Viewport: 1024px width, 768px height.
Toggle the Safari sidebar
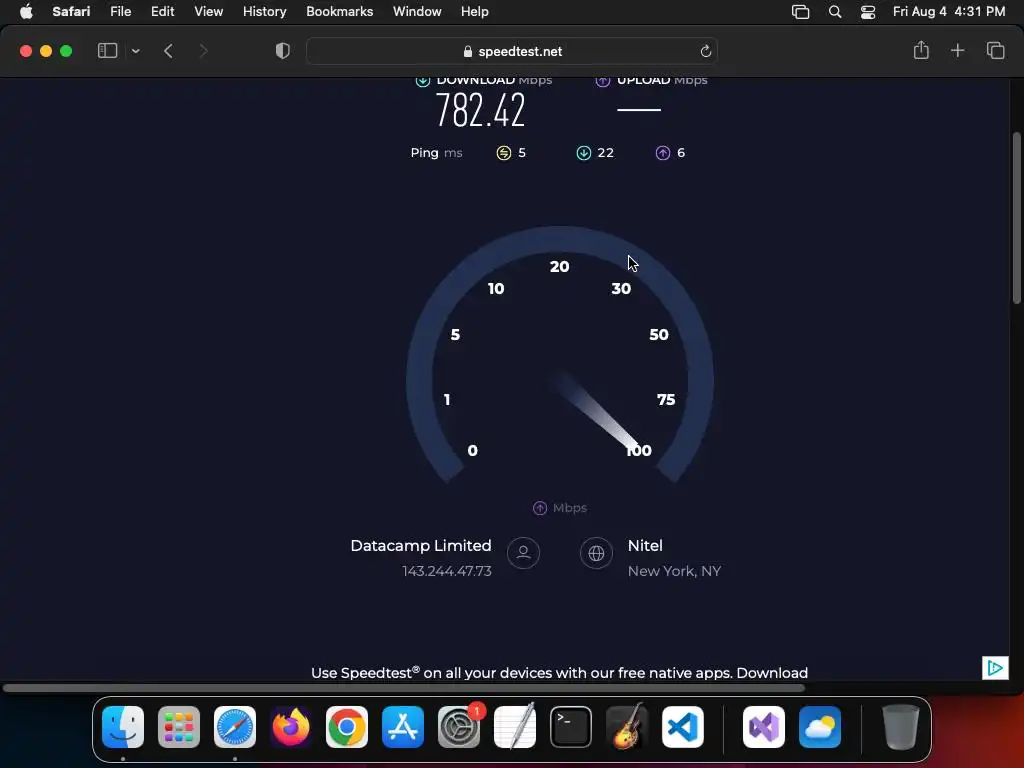[x=107, y=51]
